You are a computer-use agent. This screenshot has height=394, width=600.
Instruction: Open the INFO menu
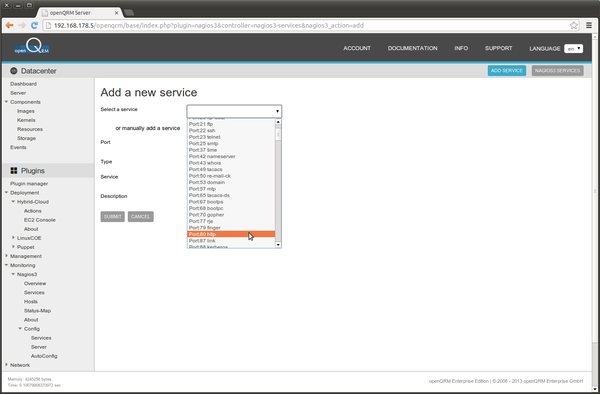pyautogui.click(x=461, y=48)
